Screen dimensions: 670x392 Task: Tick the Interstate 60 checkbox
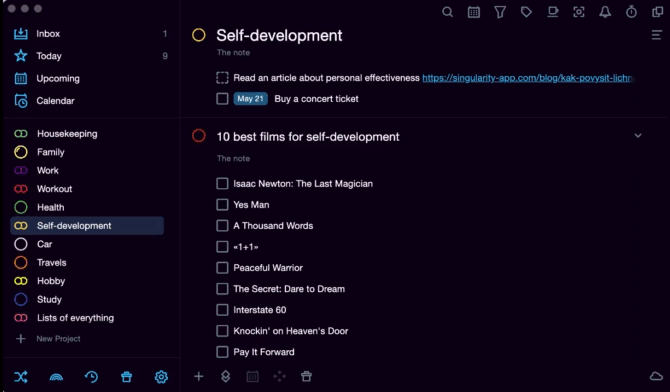pos(222,310)
